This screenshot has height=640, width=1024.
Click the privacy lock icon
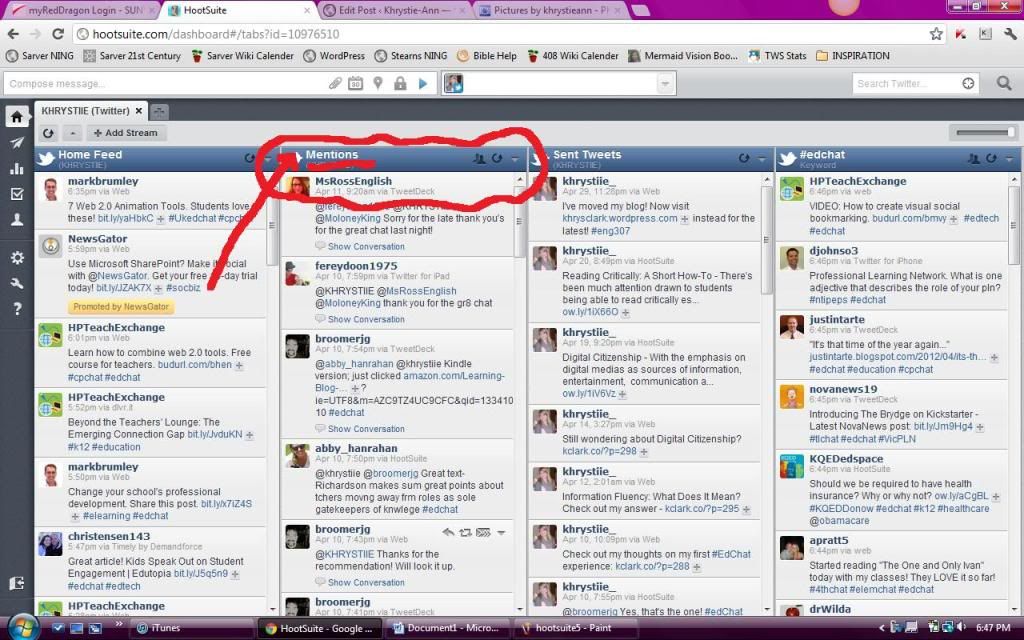pyautogui.click(x=400, y=84)
